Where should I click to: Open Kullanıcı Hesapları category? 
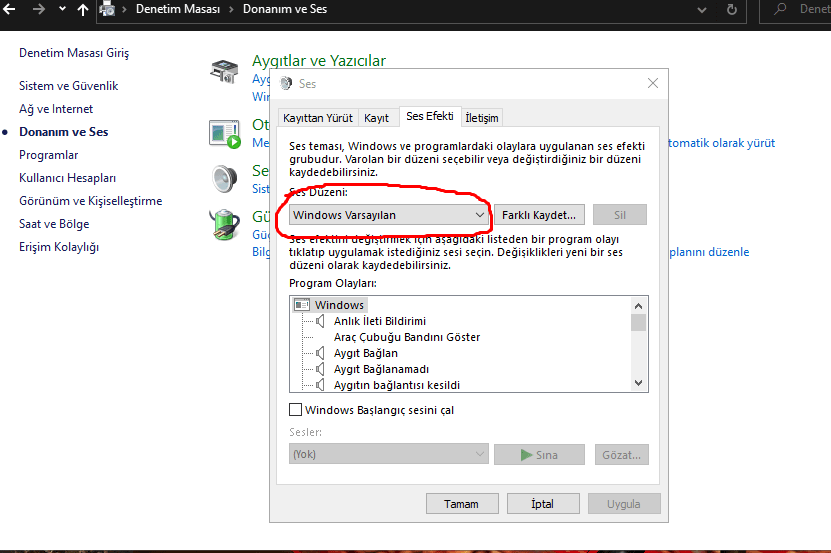click(x=67, y=178)
